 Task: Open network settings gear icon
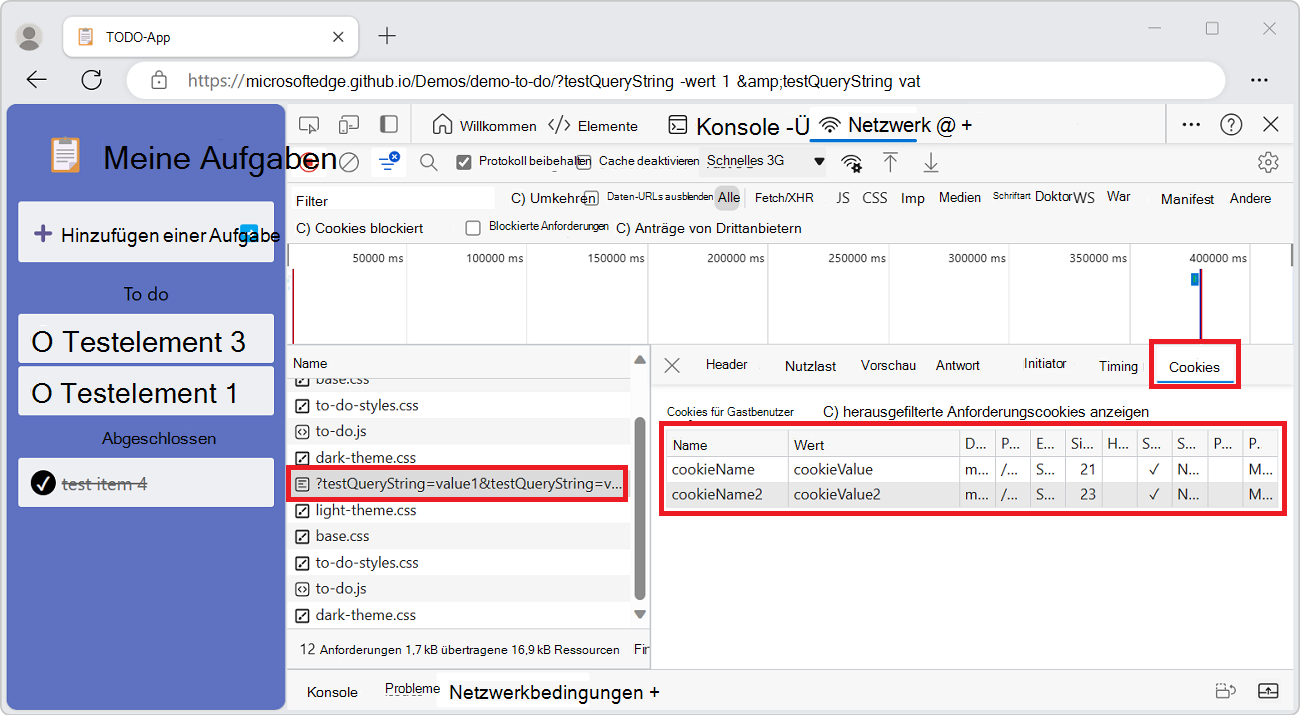[x=1268, y=162]
